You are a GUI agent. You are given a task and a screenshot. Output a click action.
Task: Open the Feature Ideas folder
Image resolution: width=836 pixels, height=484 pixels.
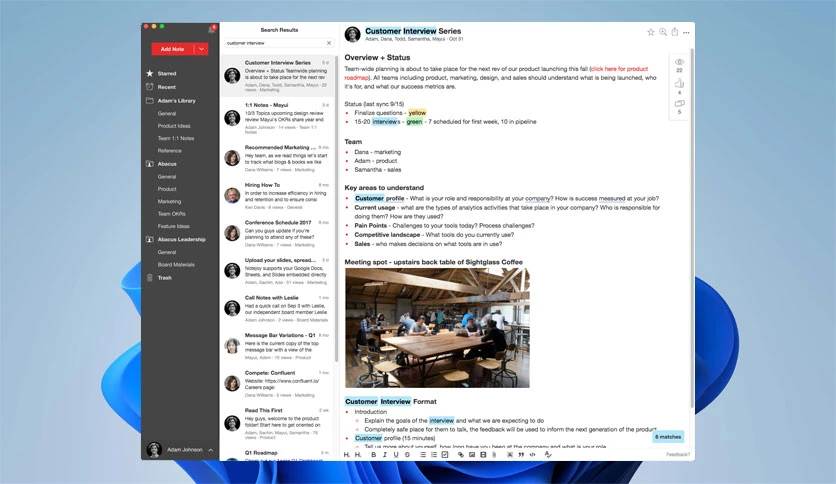click(x=174, y=226)
